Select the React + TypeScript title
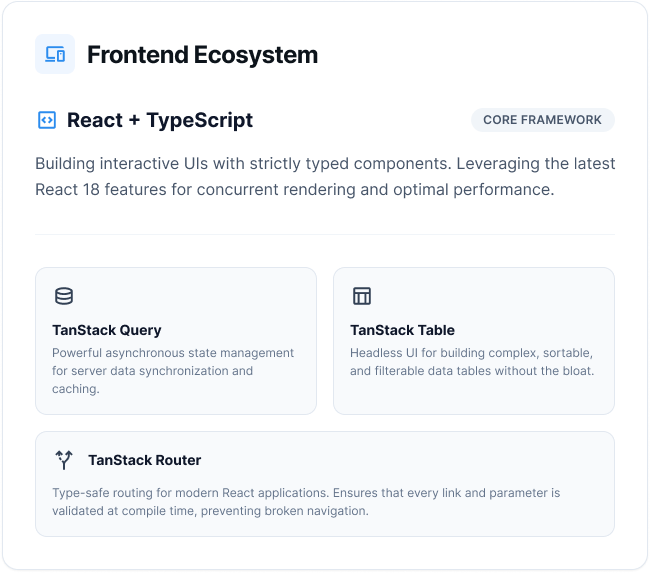 coord(160,120)
